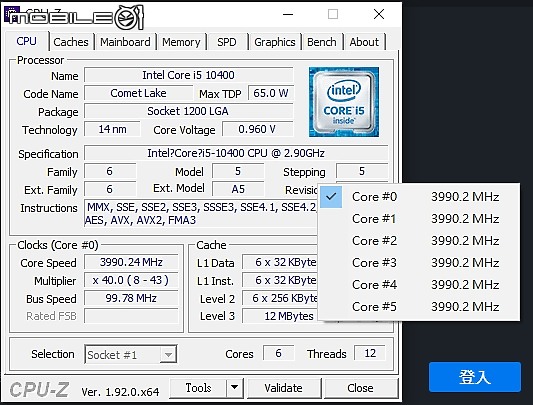
Task: Click the Core Speed value '3990.24 MHz'
Action: tap(131, 262)
